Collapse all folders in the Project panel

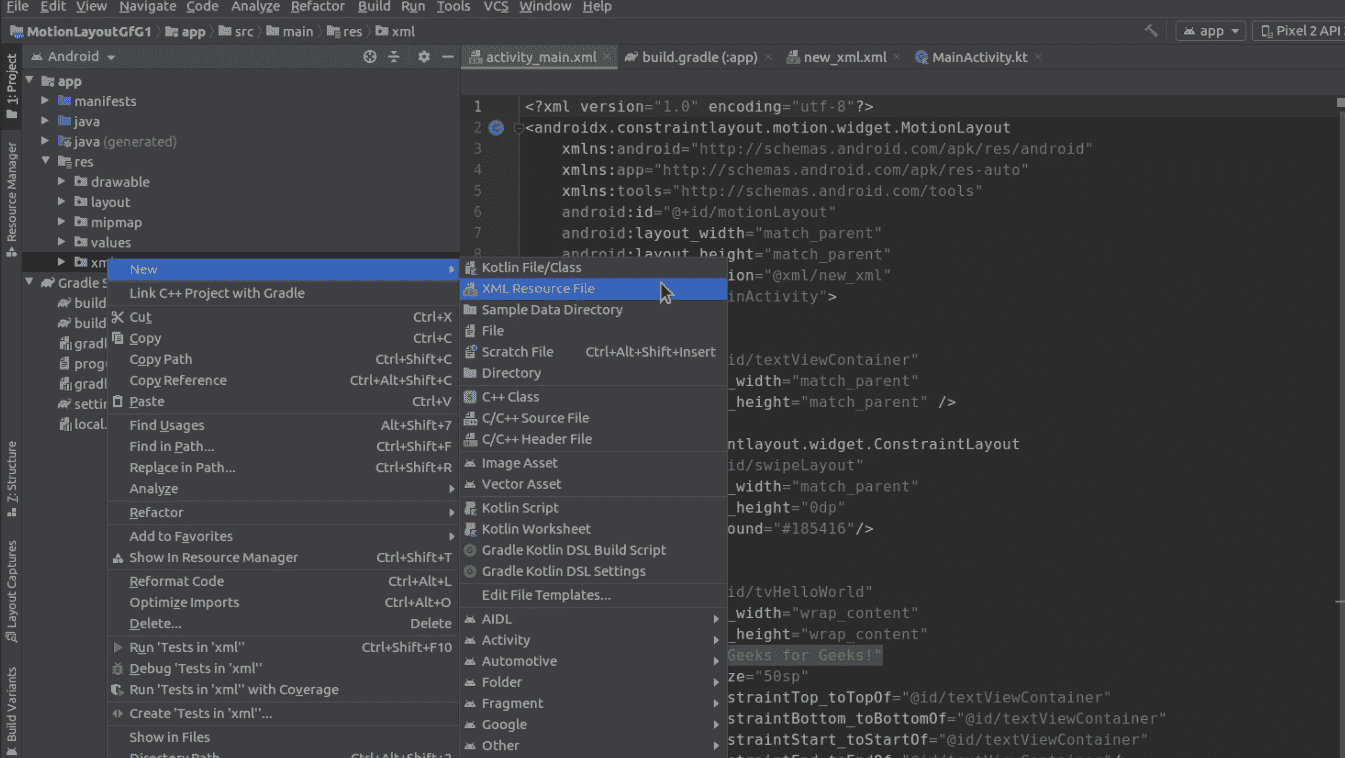(394, 57)
